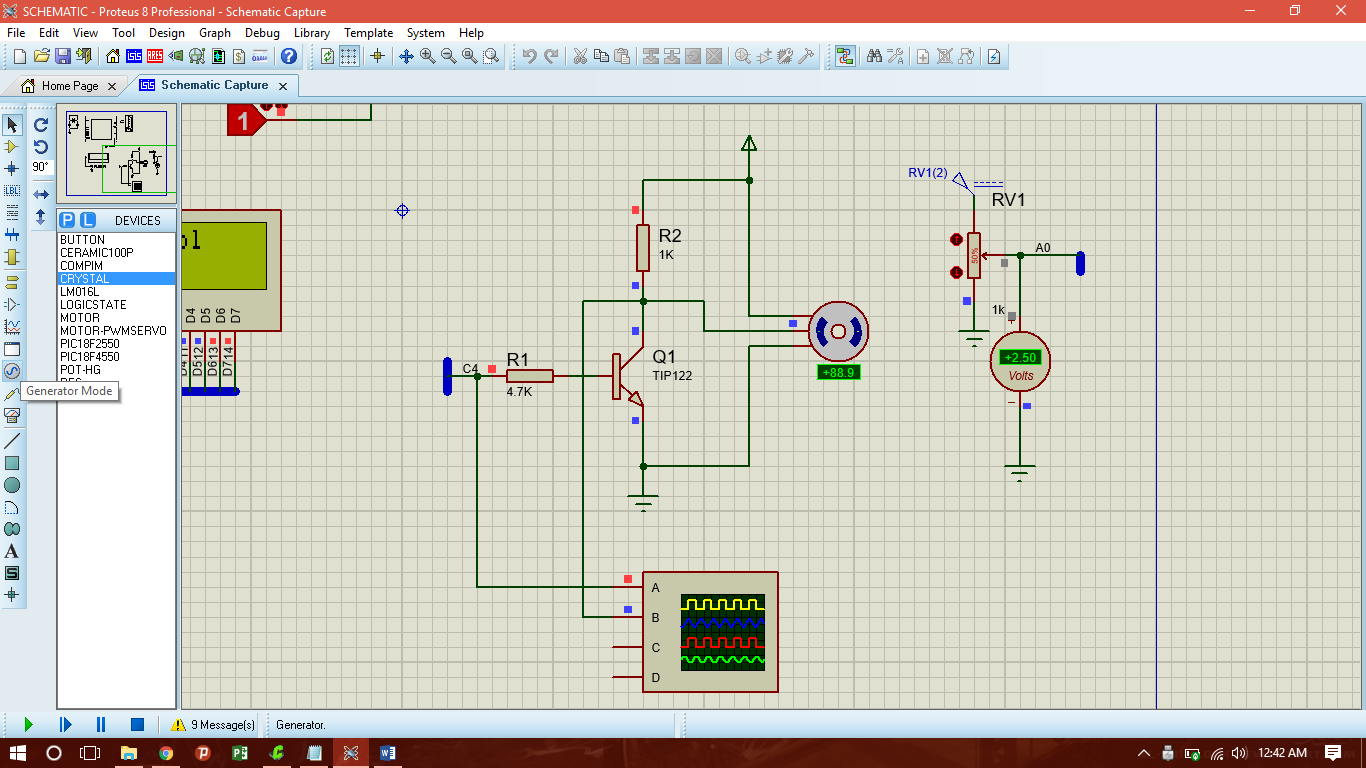Select 2D Graphics Symbol (S) tool
This screenshot has width=1366, height=768.
pos(12,573)
